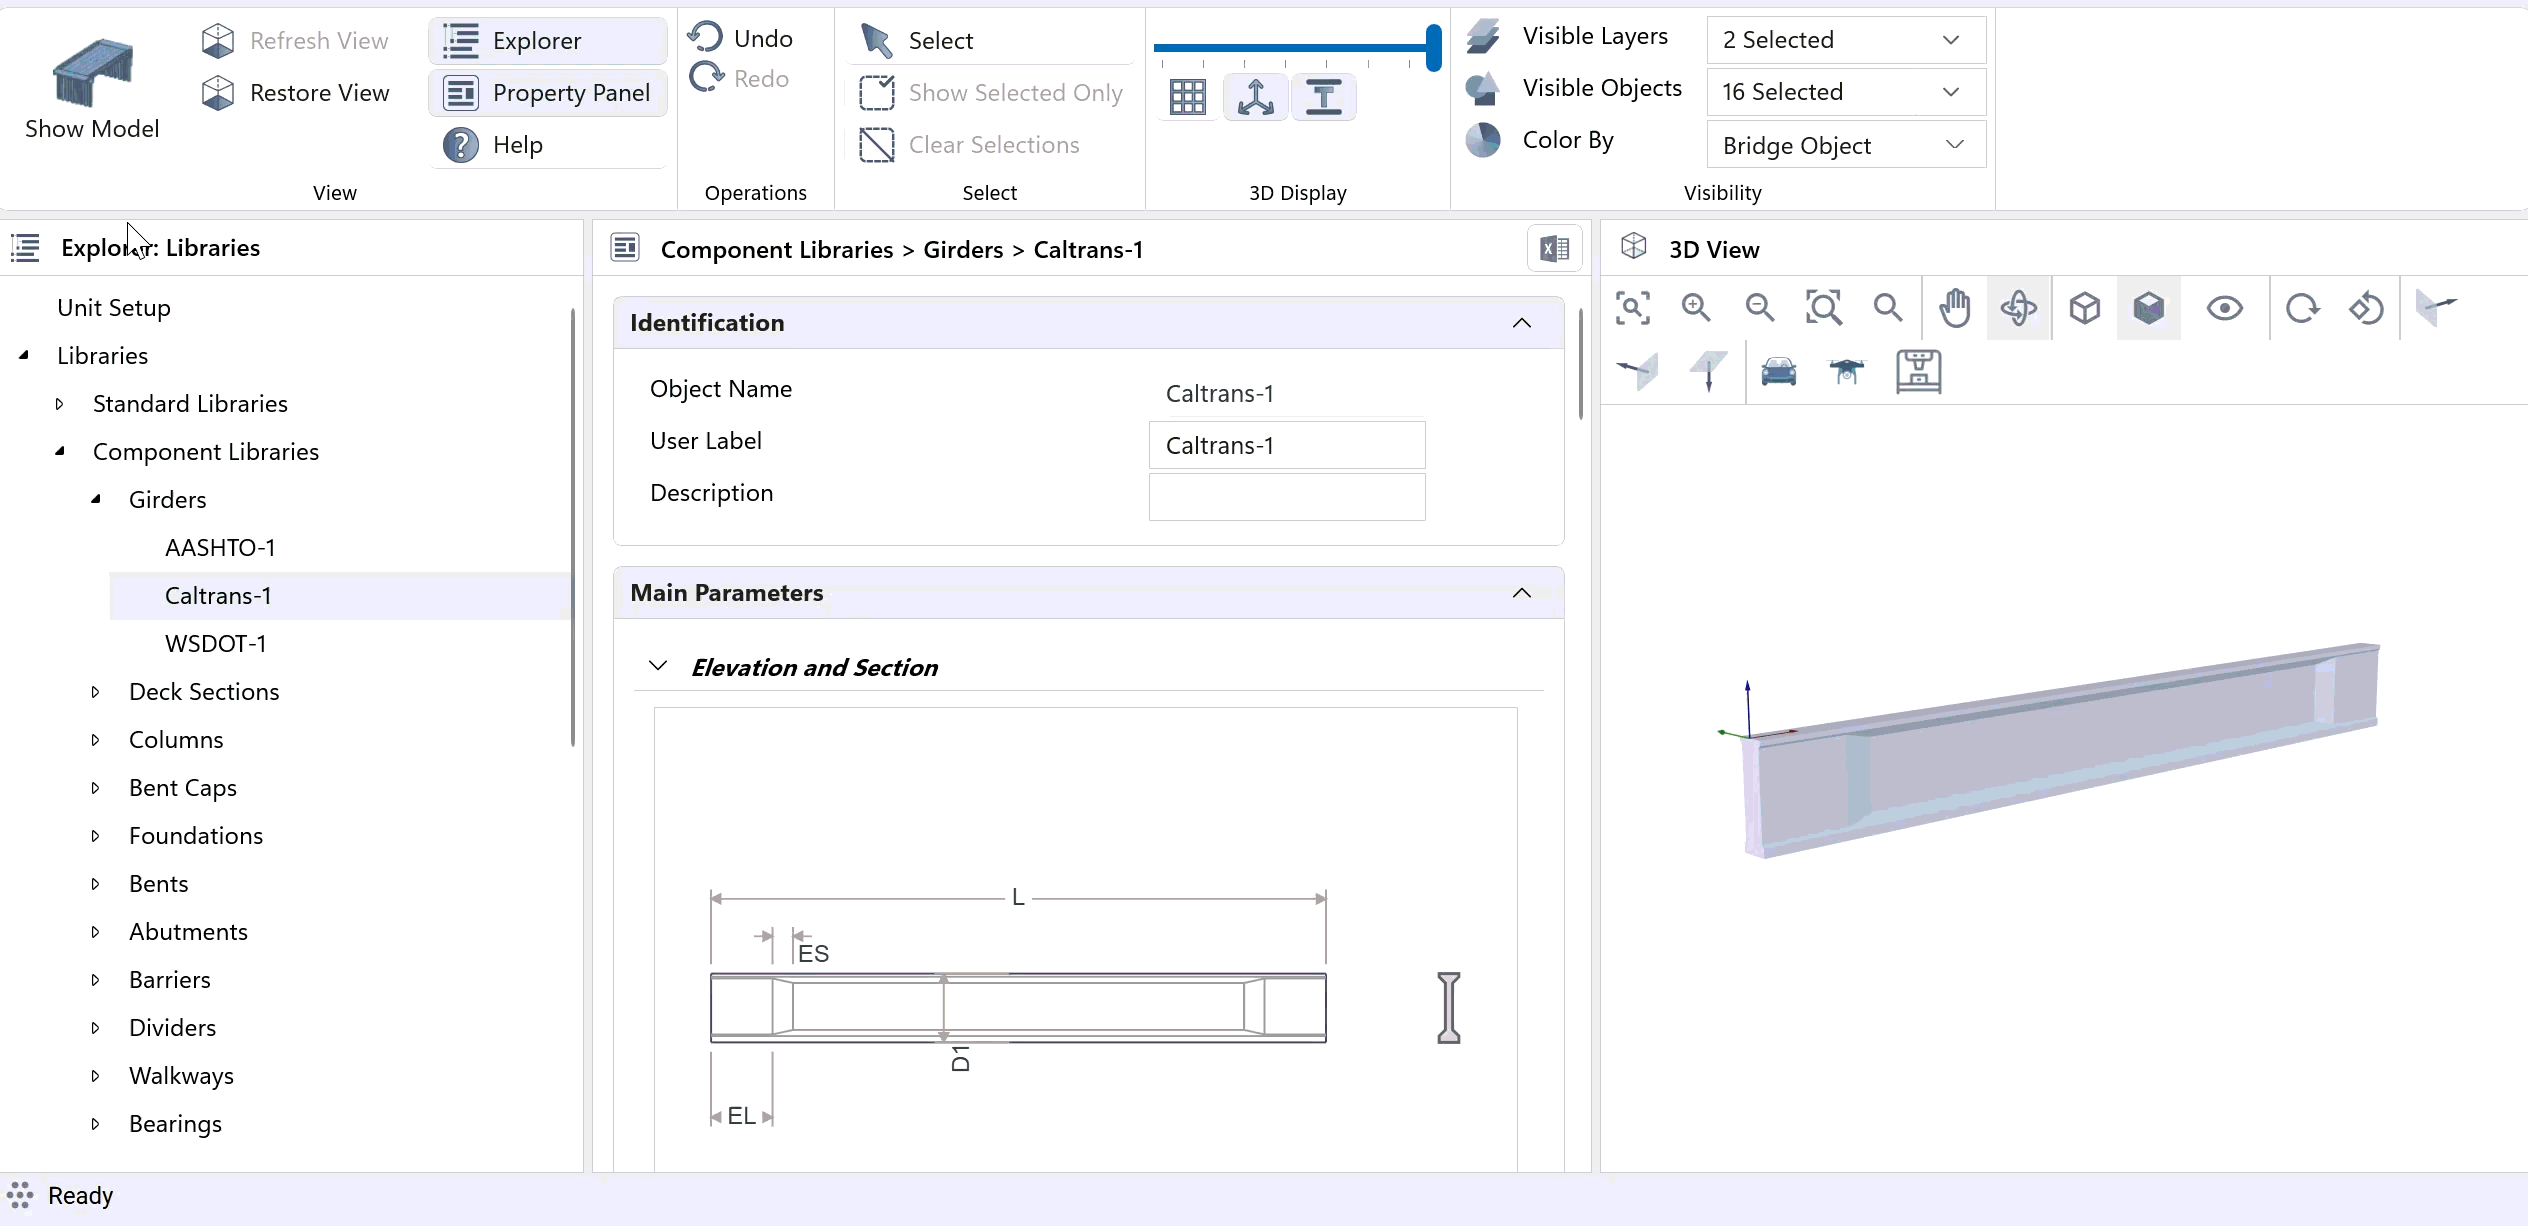Viewport: 2528px width, 1226px height.
Task: Click the zoom in magnifier icon
Action: (x=1696, y=308)
